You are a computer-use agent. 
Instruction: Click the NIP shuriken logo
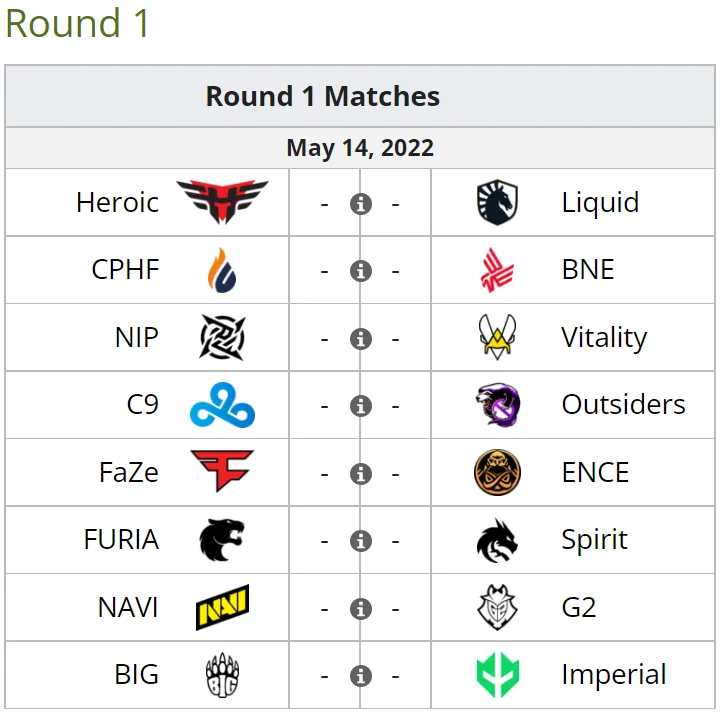pyautogui.click(x=222, y=338)
